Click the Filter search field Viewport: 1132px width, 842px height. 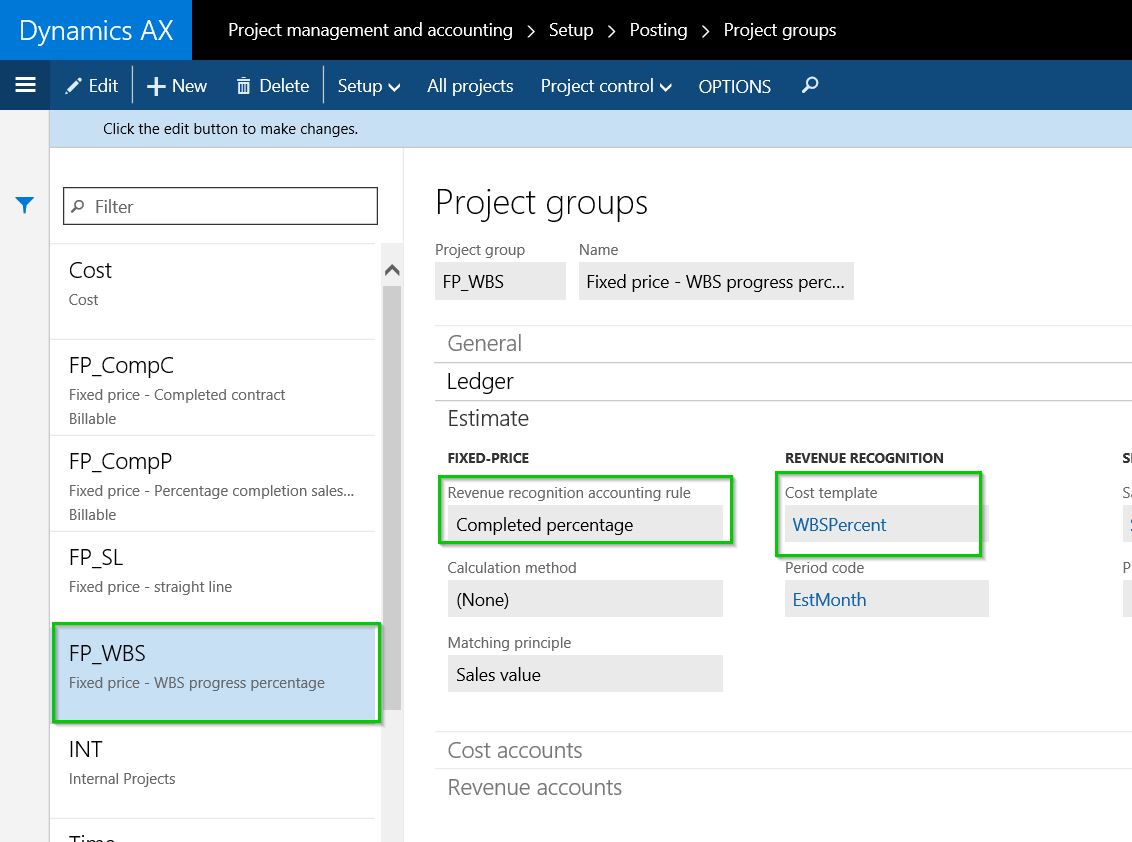click(x=220, y=206)
